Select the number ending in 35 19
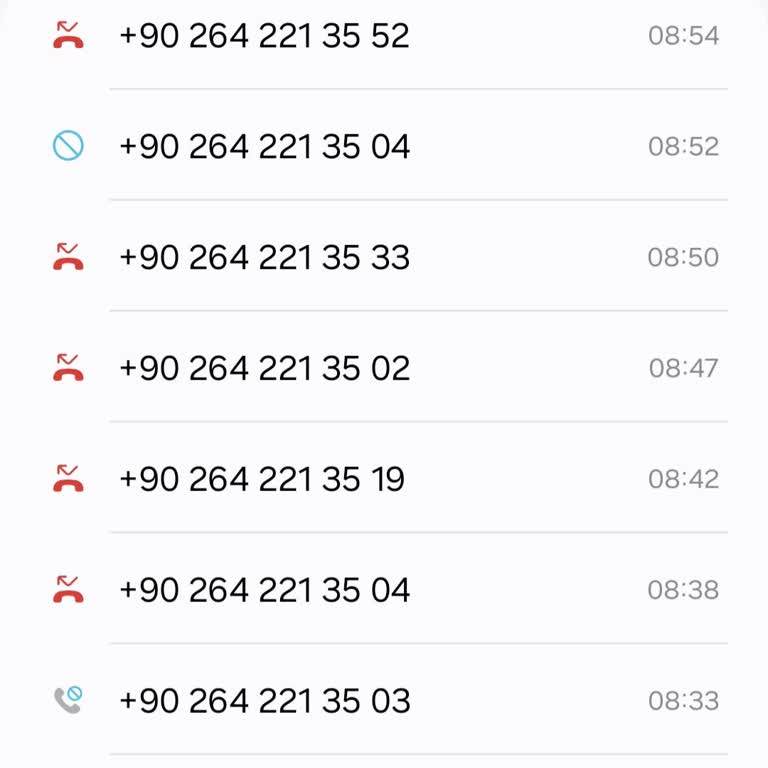Viewport: 768px width, 768px height. pos(262,480)
